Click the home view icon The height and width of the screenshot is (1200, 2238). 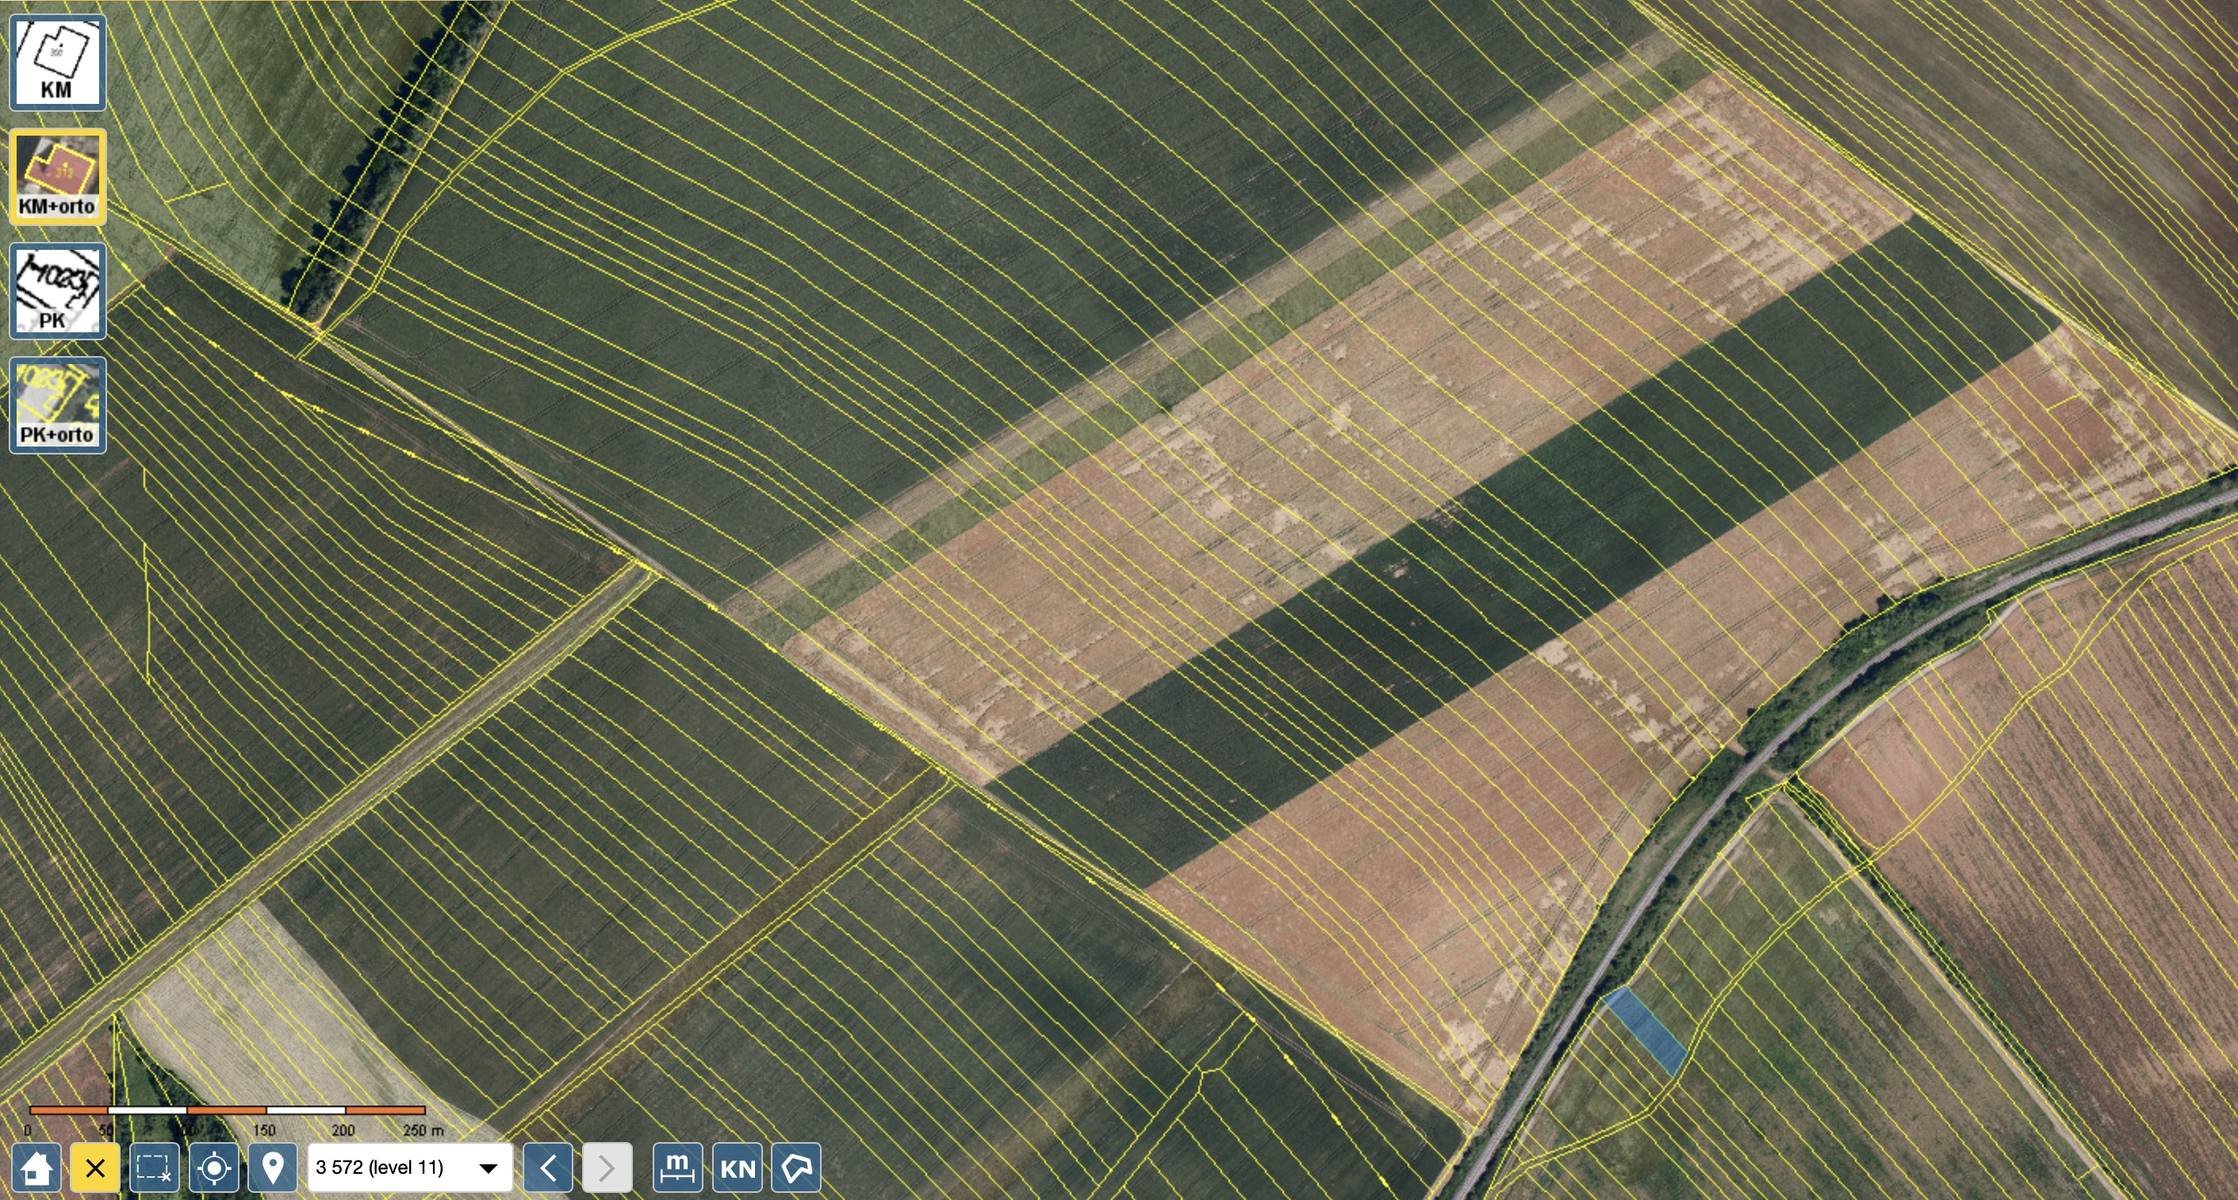click(36, 1167)
